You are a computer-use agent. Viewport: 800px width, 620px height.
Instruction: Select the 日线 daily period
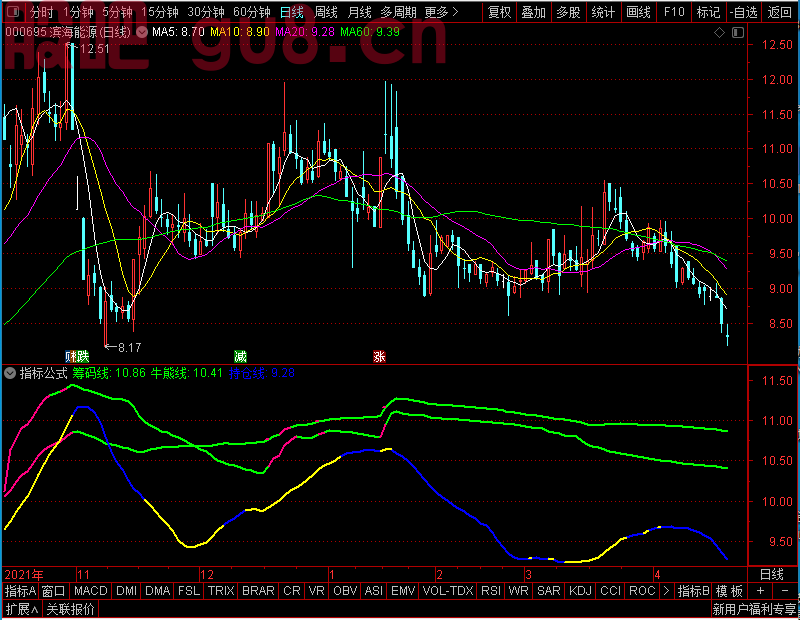click(292, 12)
